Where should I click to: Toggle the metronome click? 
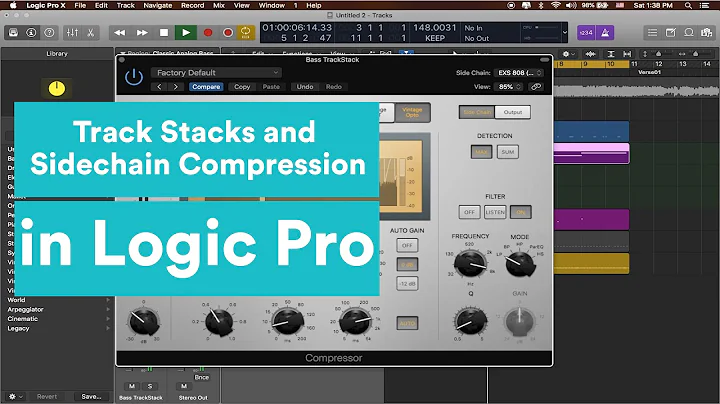coord(605,33)
